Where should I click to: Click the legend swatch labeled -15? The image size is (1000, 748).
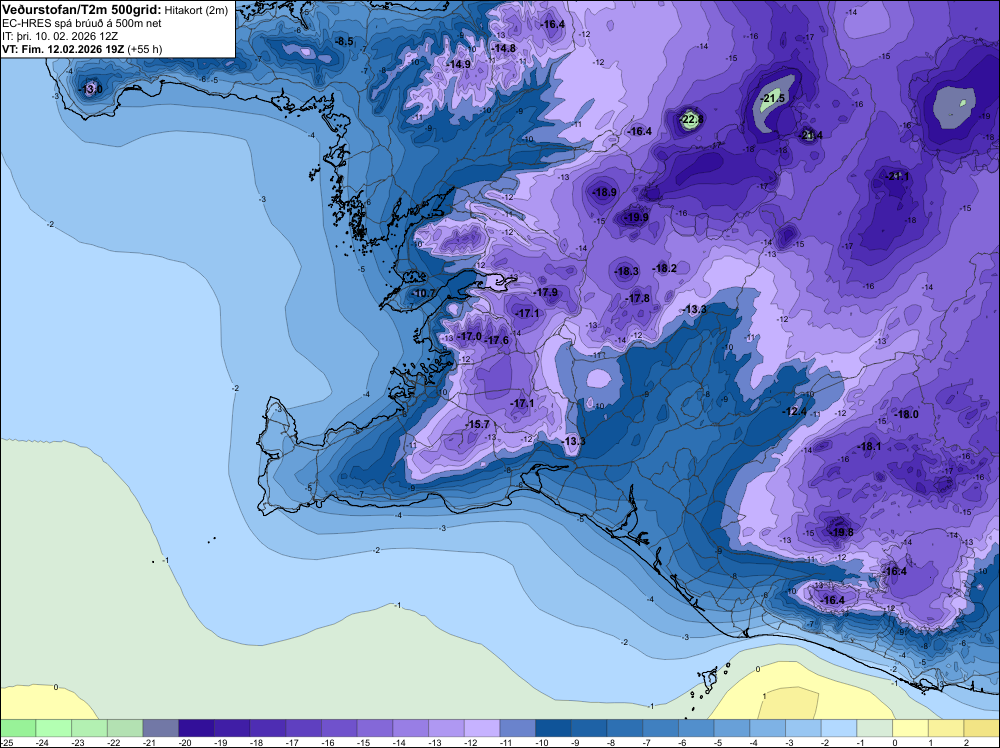click(x=374, y=728)
